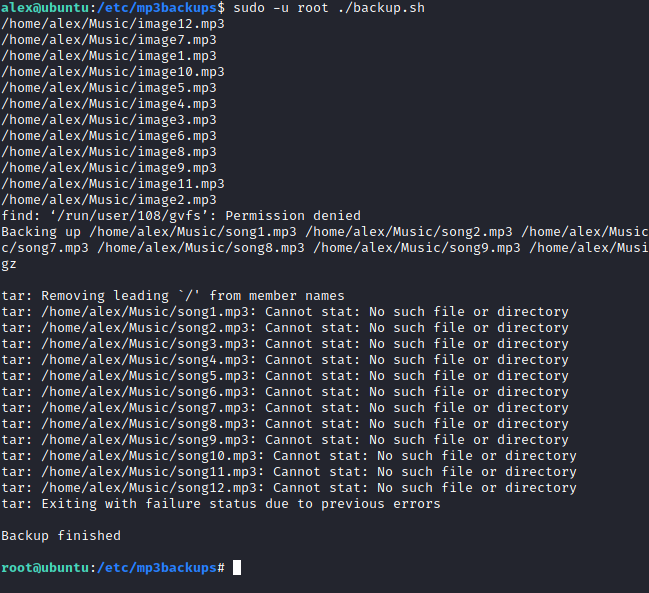Click the "Exiting with failure status" line
649x593 pixels.
point(220,503)
